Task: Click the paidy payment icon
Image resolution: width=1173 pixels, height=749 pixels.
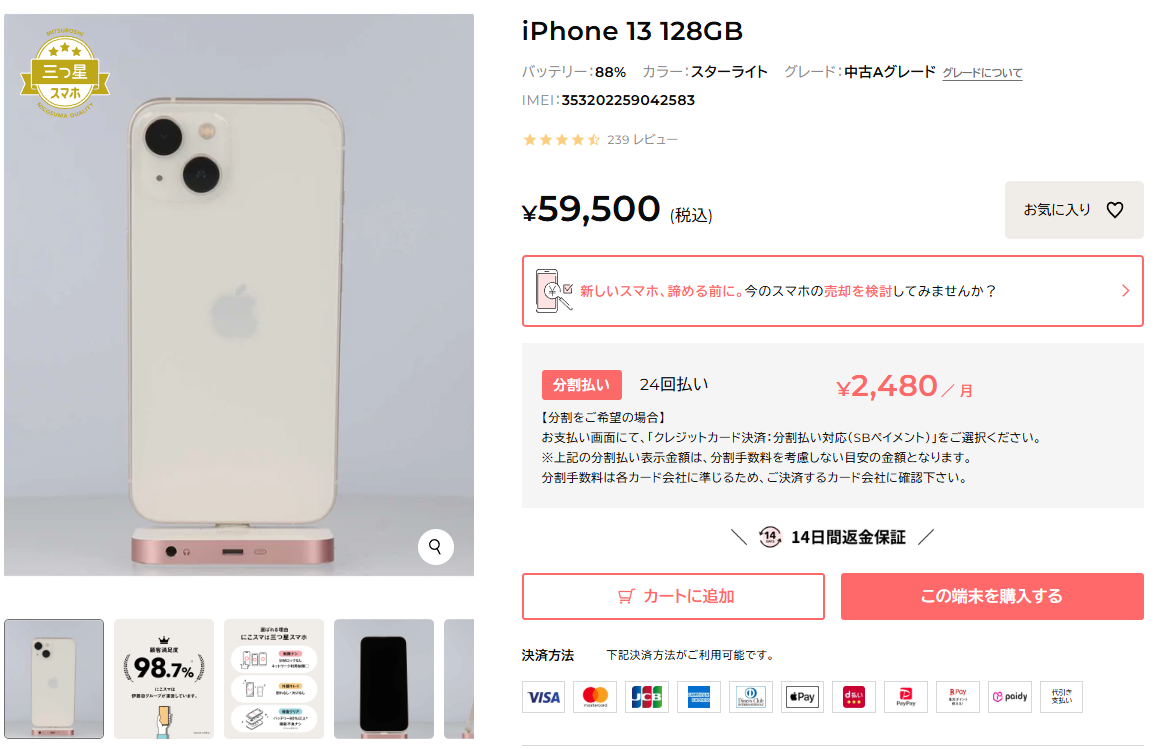Action: coord(1009,697)
